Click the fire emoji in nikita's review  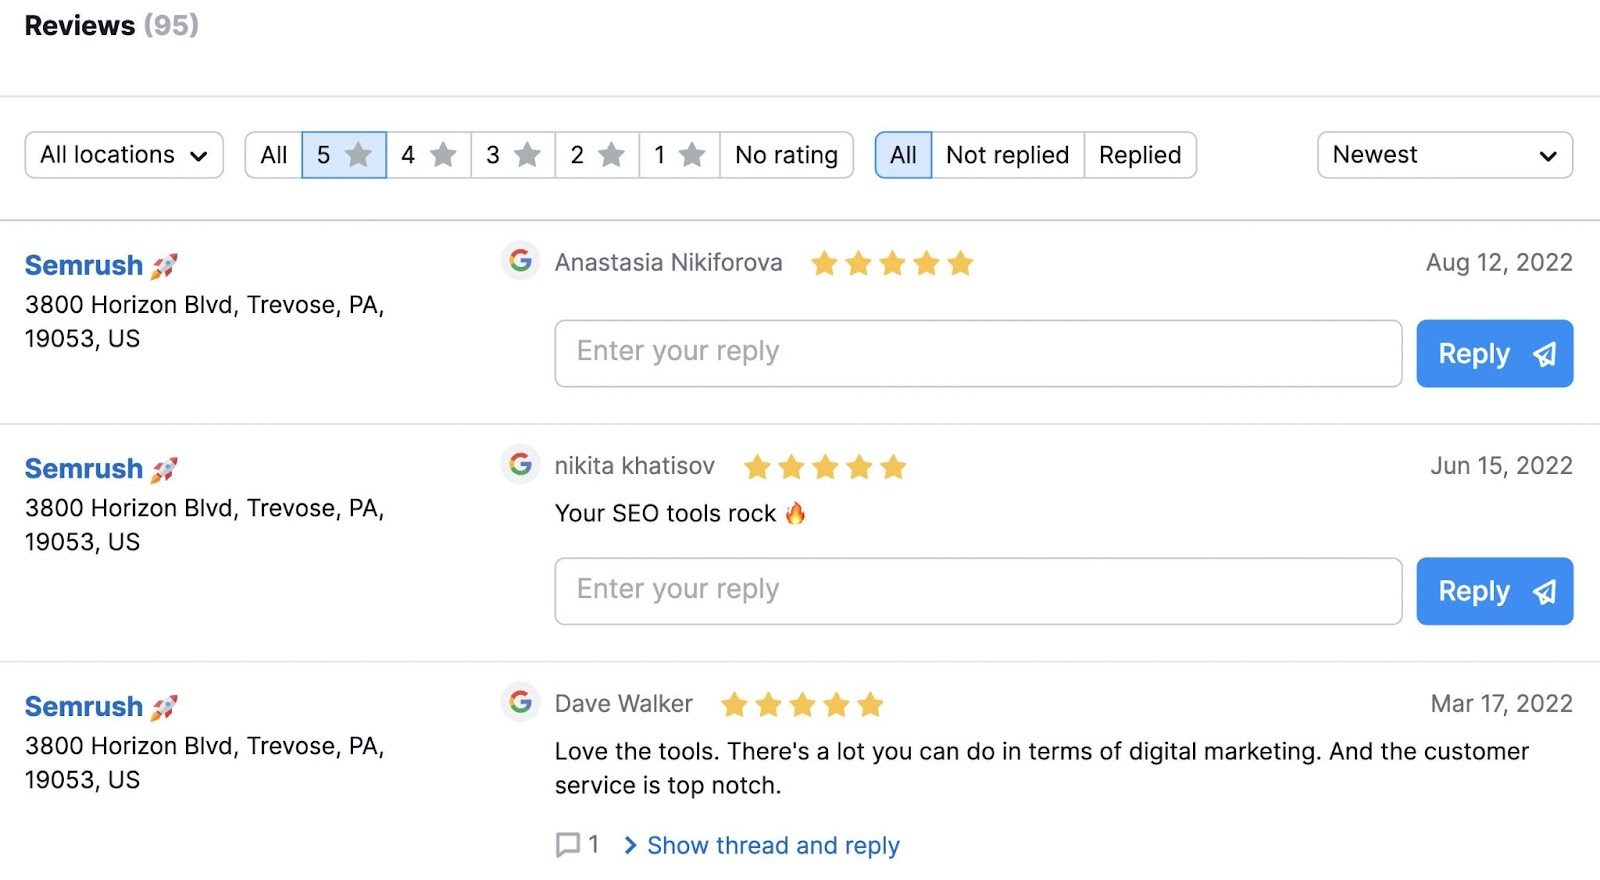point(795,513)
